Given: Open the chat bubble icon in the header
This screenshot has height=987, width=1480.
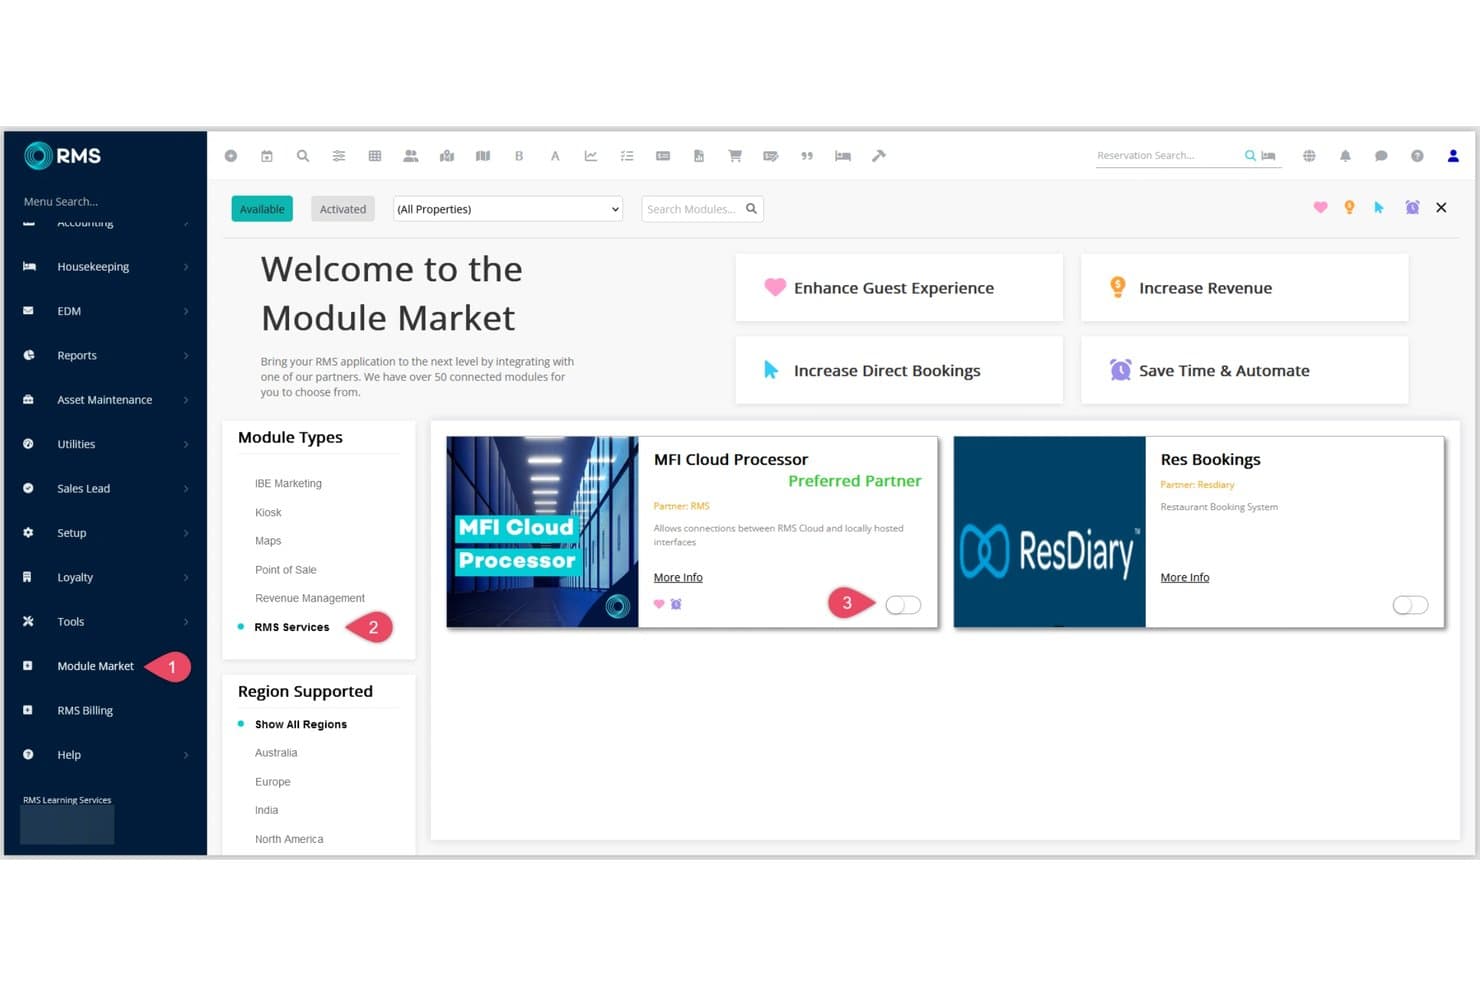Looking at the screenshot, I should [x=1381, y=156].
